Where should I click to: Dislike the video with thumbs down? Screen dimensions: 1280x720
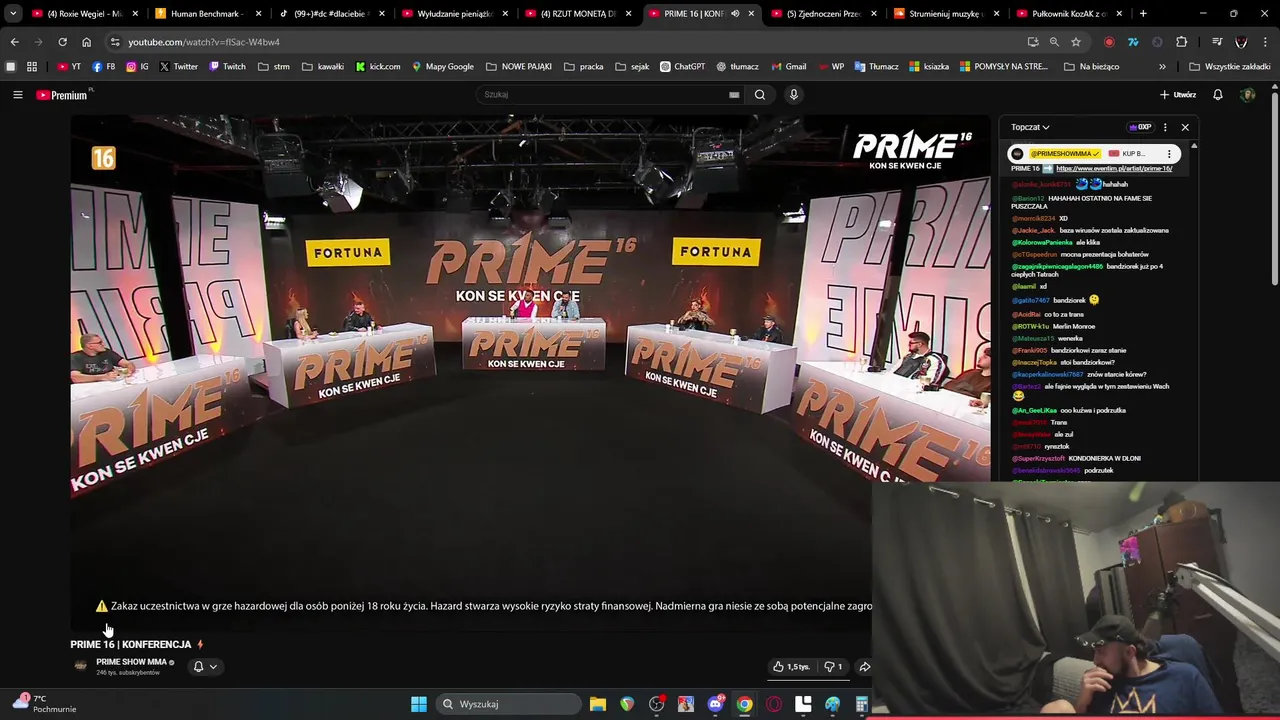[833, 667]
